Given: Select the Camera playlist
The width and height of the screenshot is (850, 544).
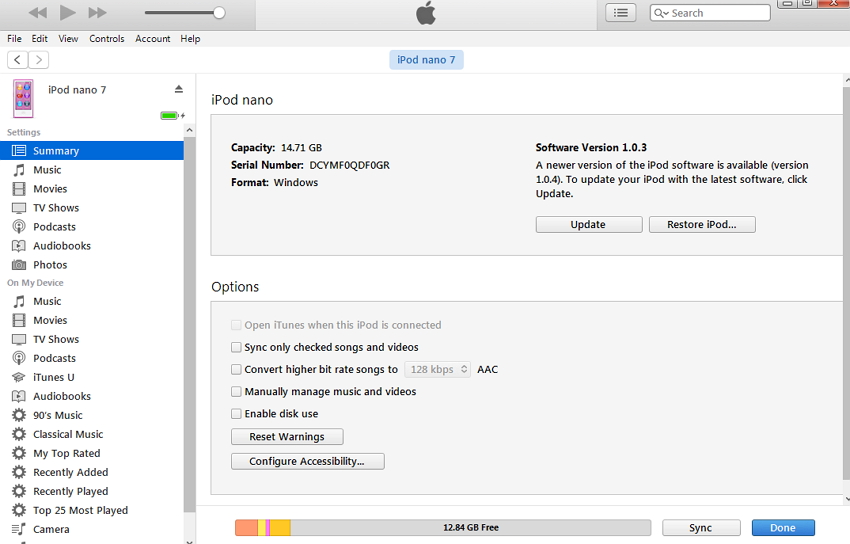Looking at the screenshot, I should [x=51, y=529].
